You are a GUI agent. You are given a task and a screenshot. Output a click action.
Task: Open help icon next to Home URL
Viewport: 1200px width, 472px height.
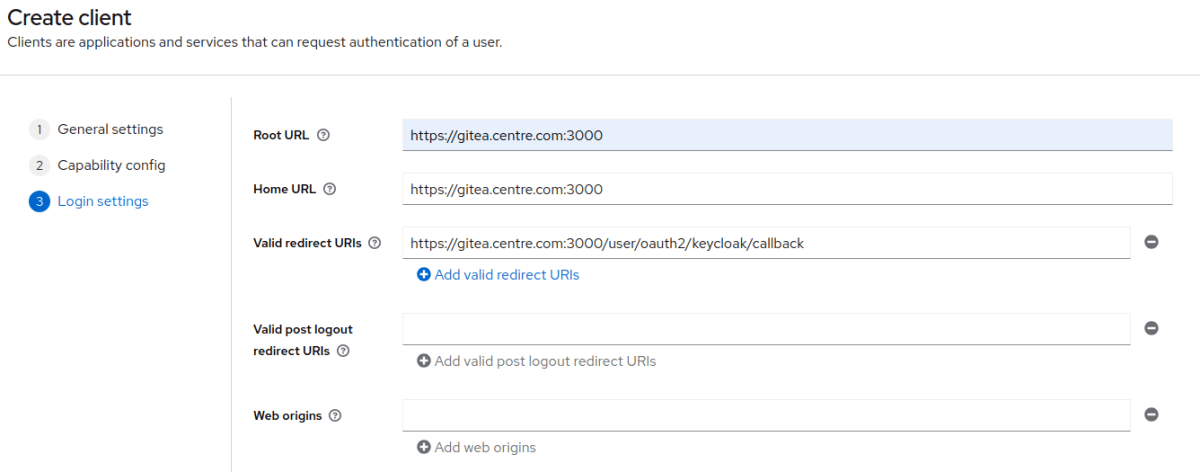[330, 189]
